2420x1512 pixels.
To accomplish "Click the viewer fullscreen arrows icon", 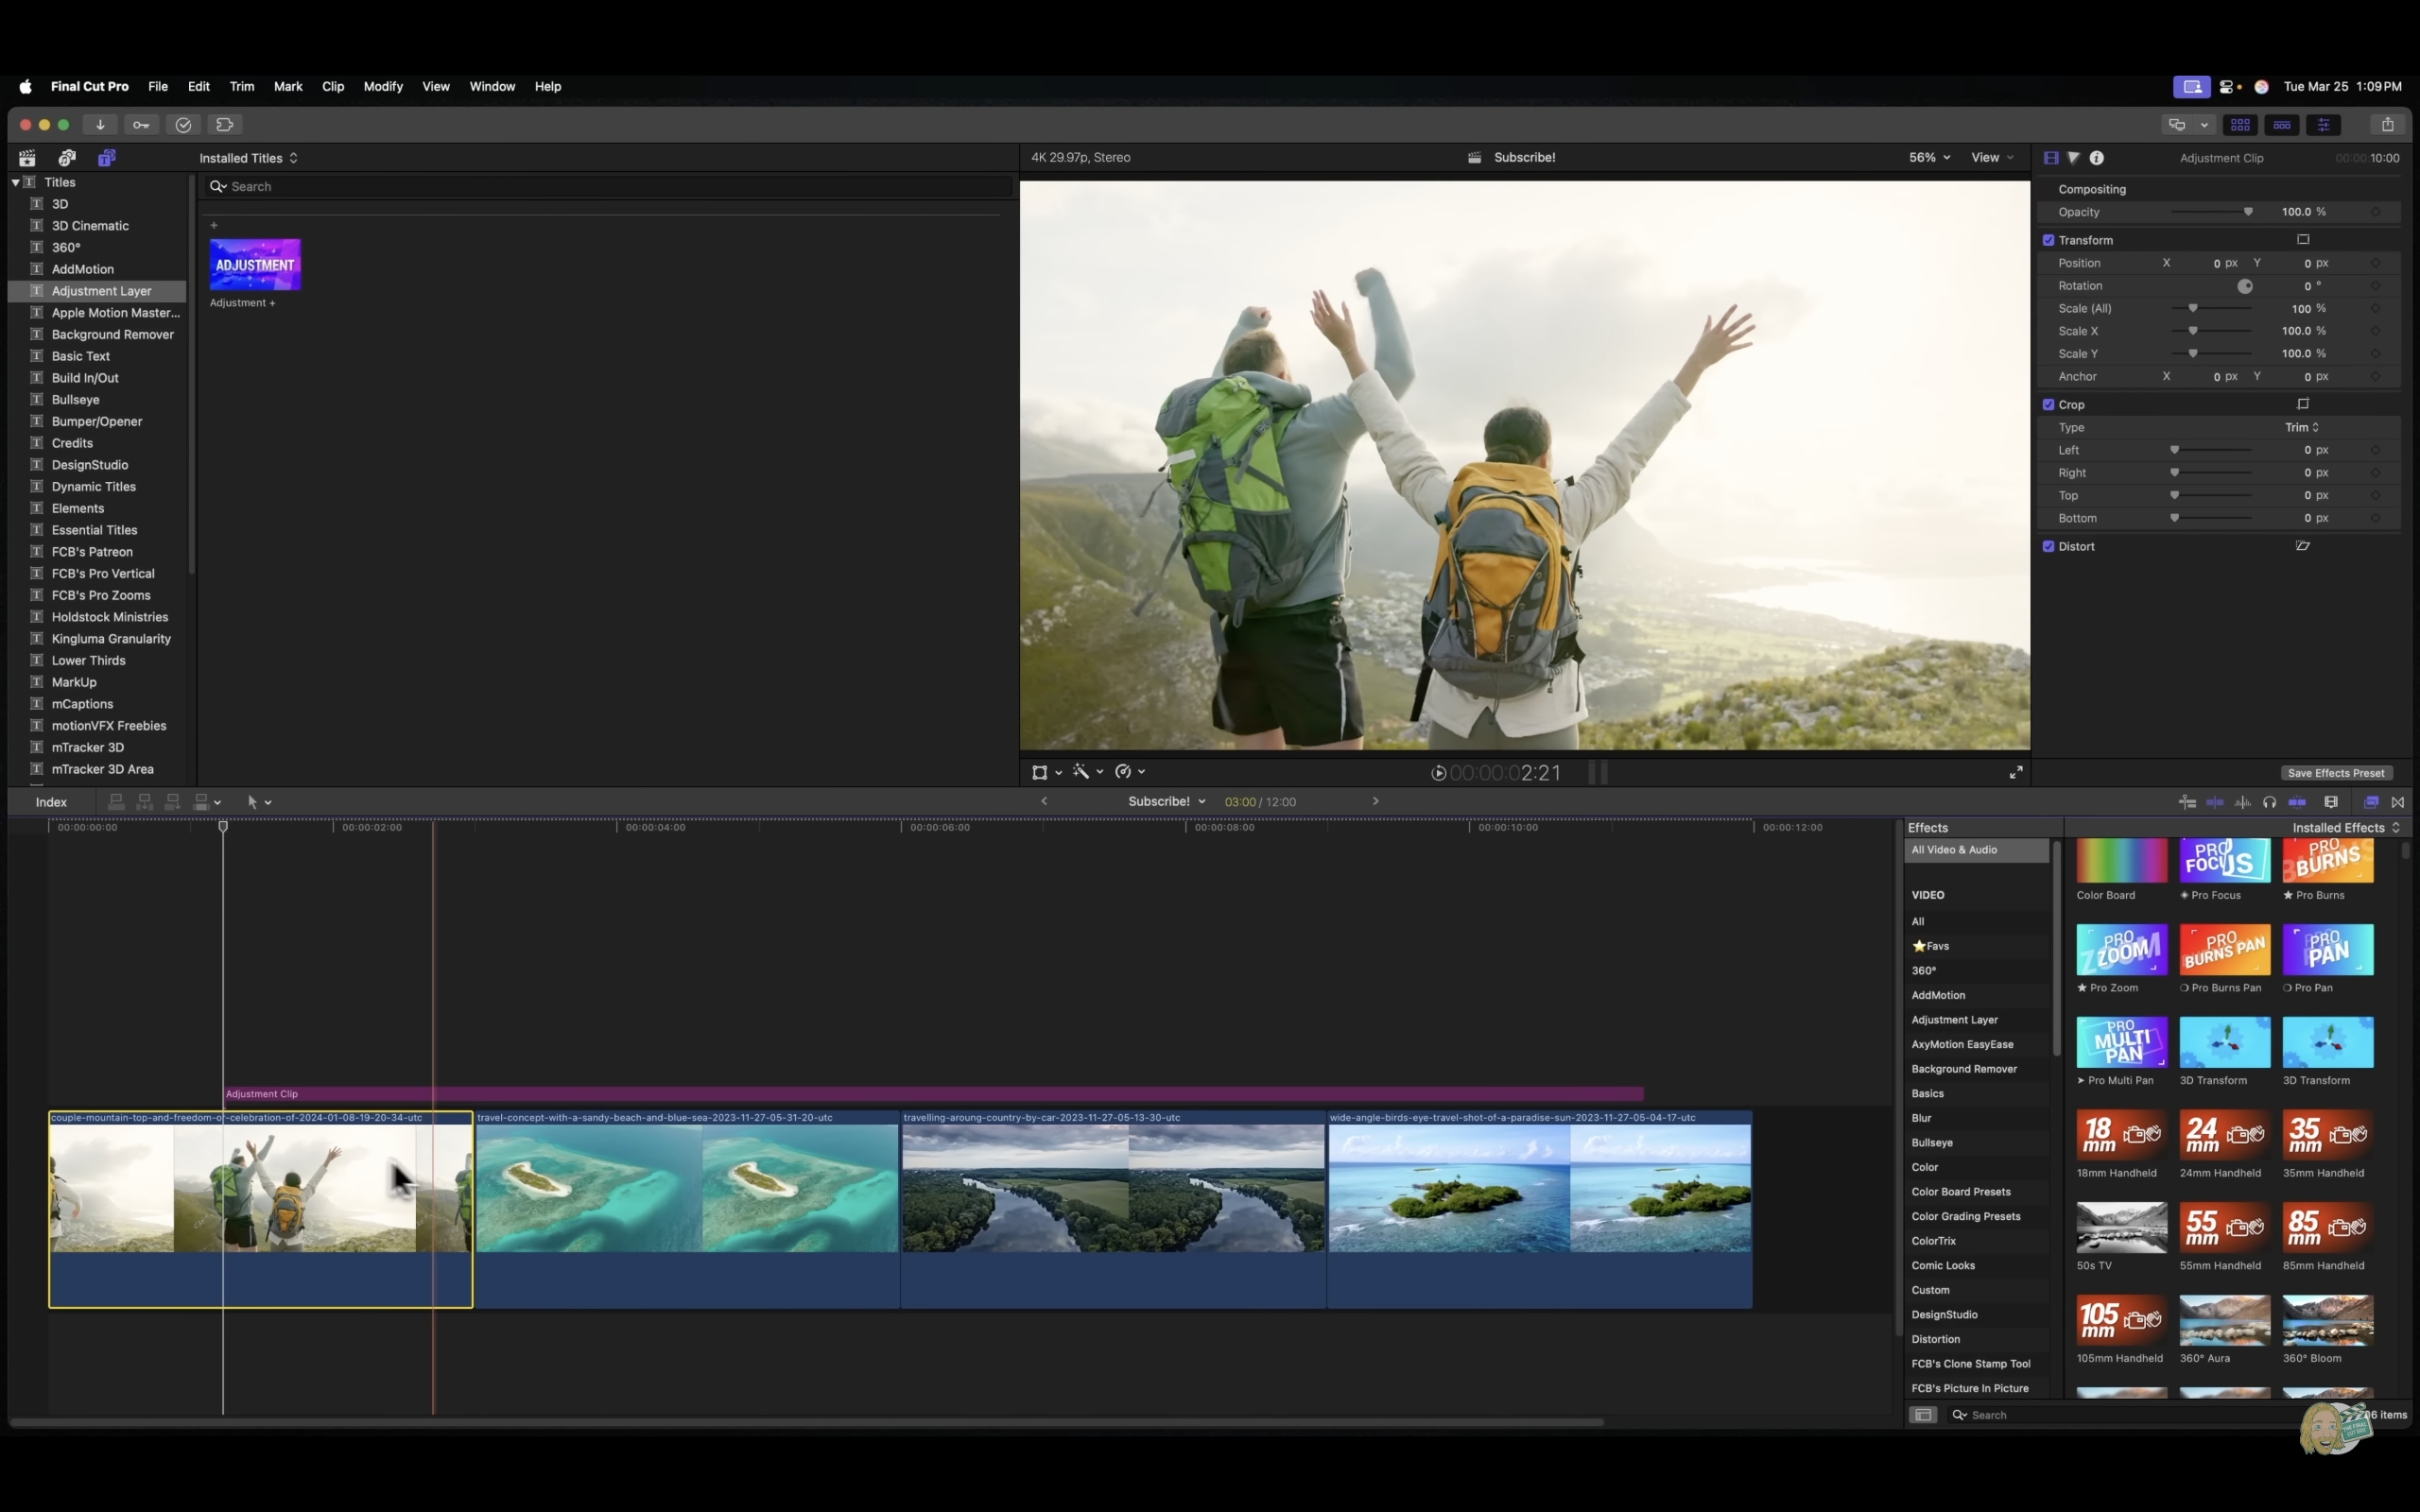I will [2016, 772].
